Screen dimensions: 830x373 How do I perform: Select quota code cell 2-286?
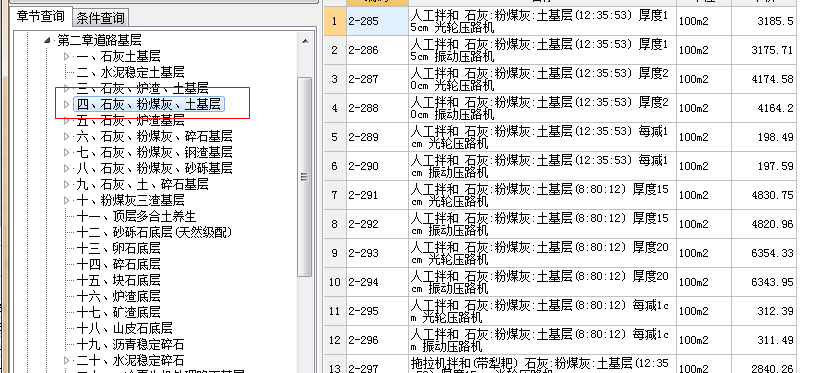click(377, 50)
